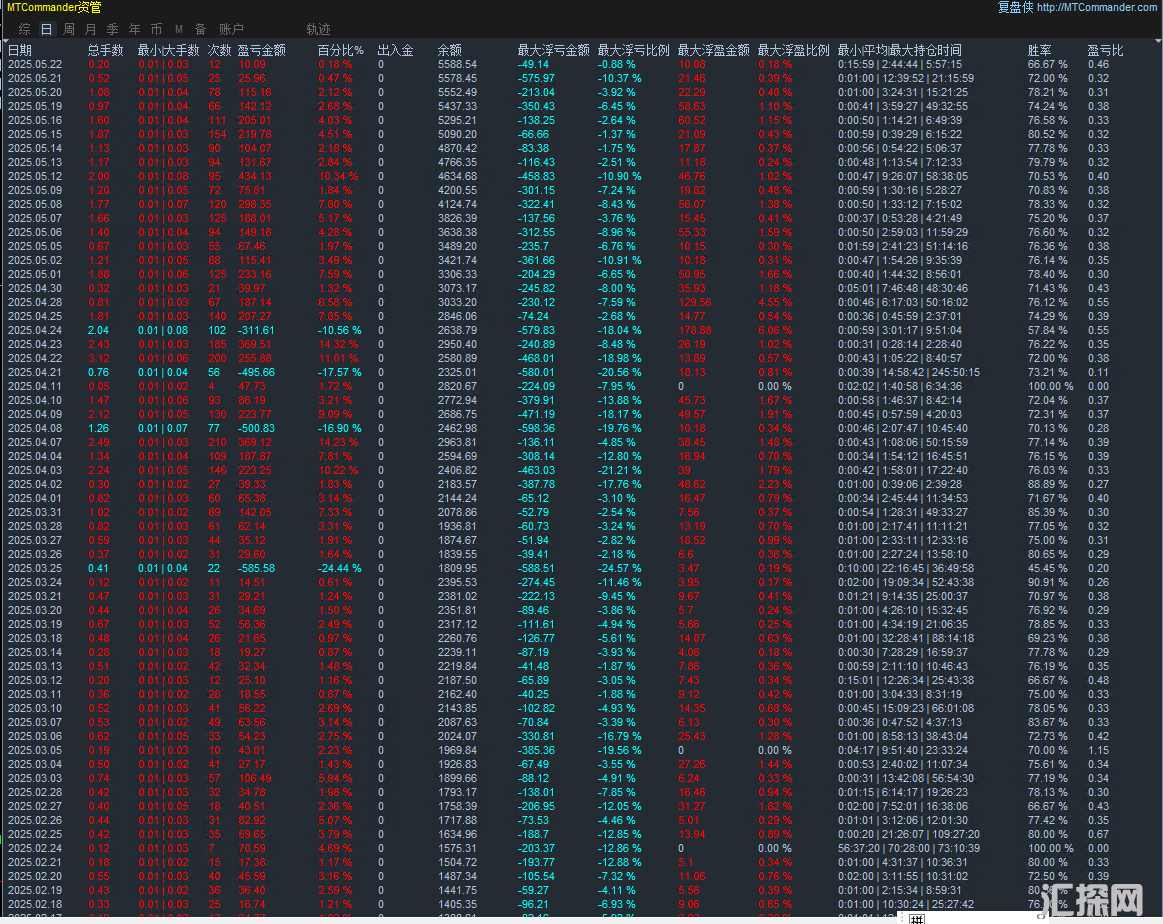The width and height of the screenshot is (1163, 924).
Task: Click the 拼 pinyin input method indicator
Action: (x=917, y=919)
